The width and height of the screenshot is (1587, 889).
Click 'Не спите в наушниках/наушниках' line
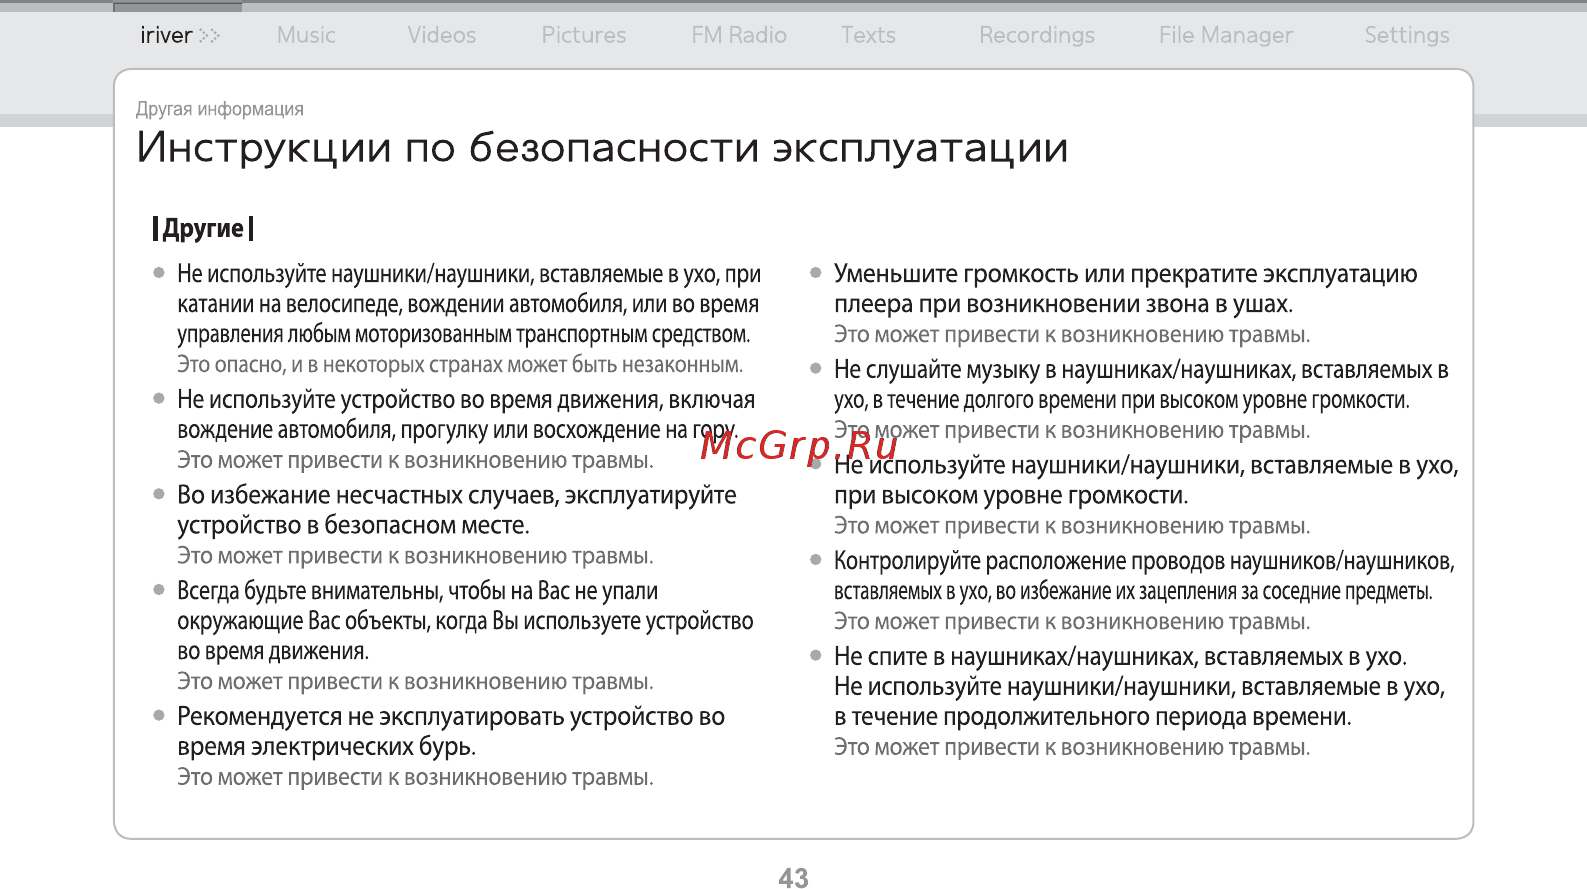click(1121, 657)
